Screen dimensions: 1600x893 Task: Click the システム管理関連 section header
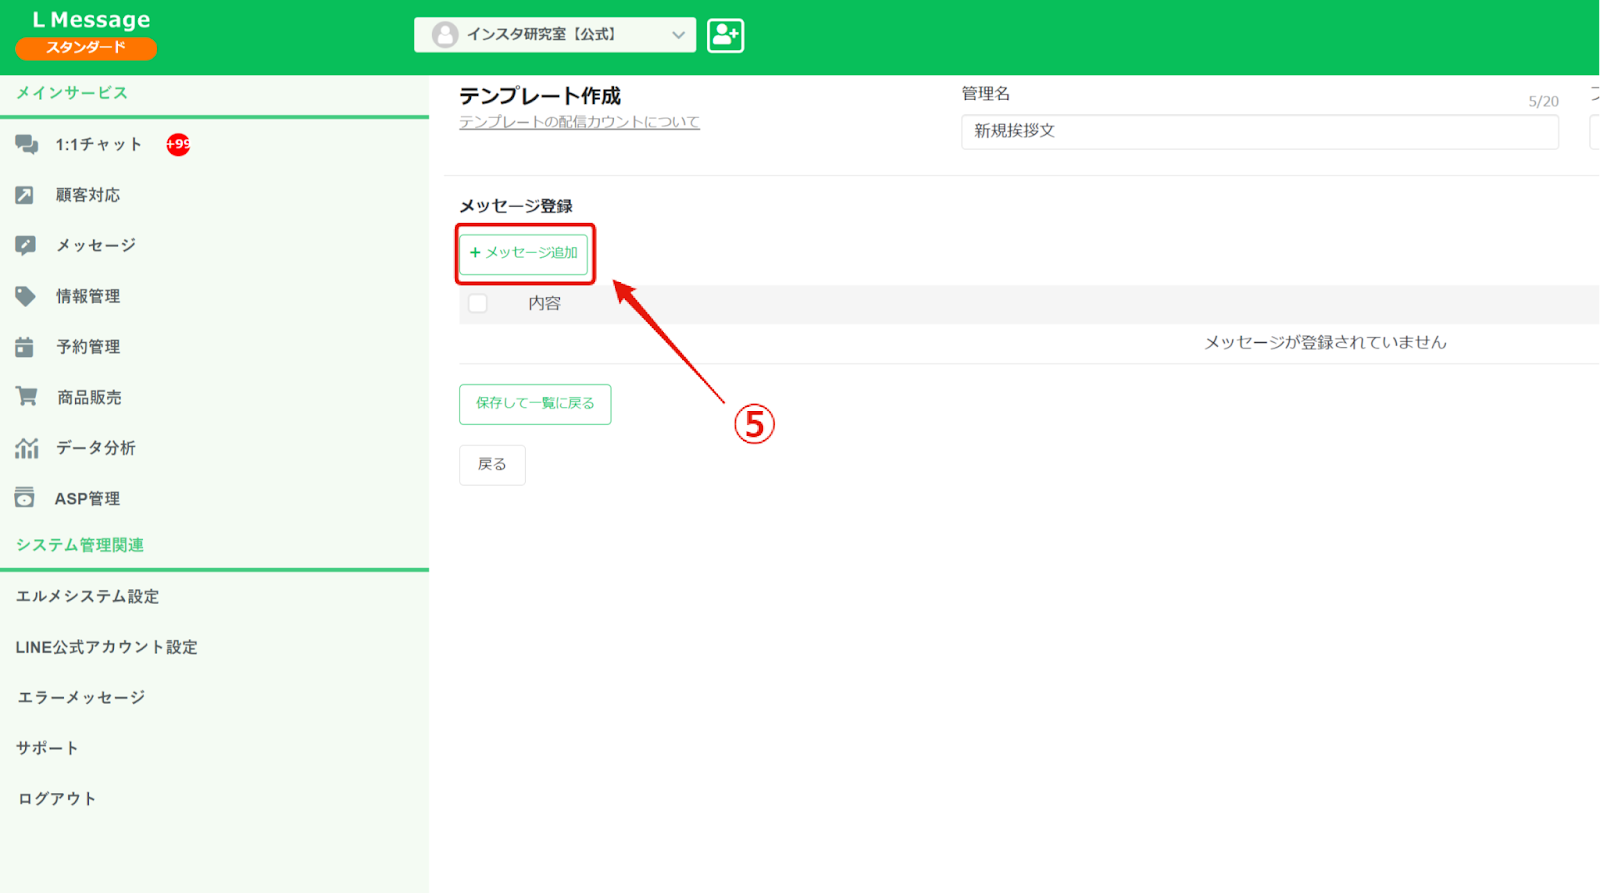click(80, 545)
